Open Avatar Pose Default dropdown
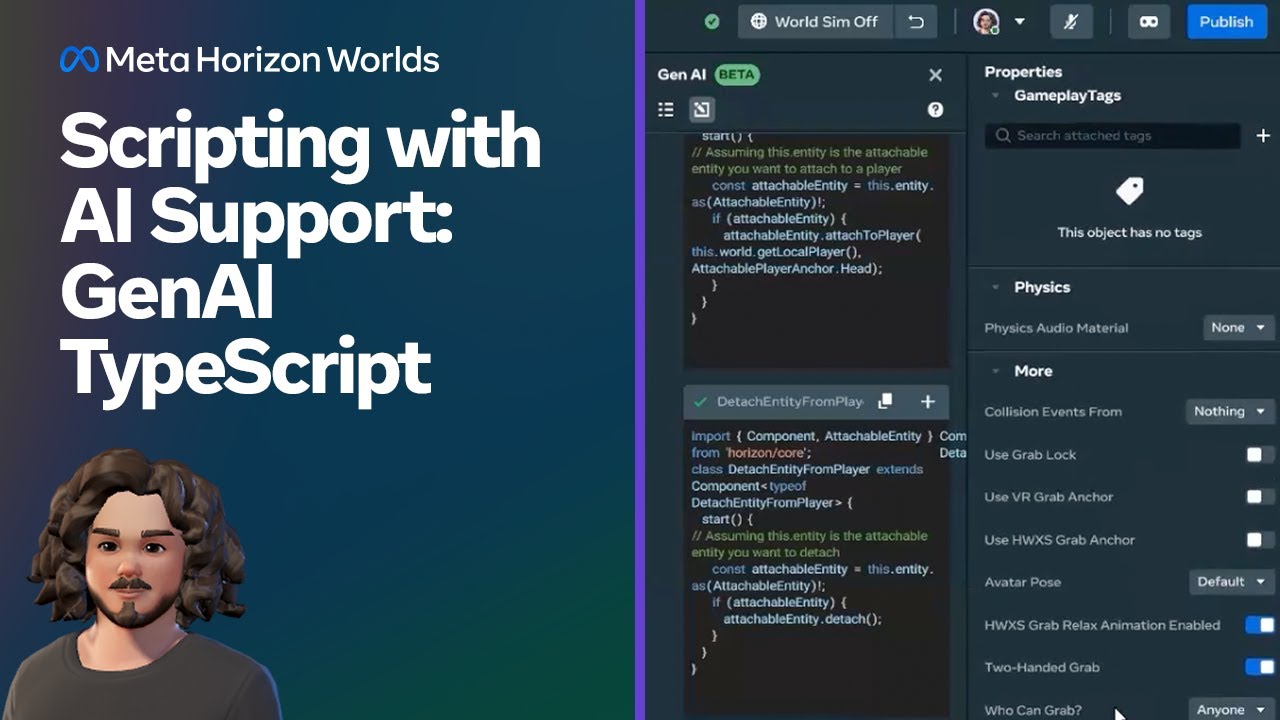The height and width of the screenshot is (720, 1280). pos(1232,581)
